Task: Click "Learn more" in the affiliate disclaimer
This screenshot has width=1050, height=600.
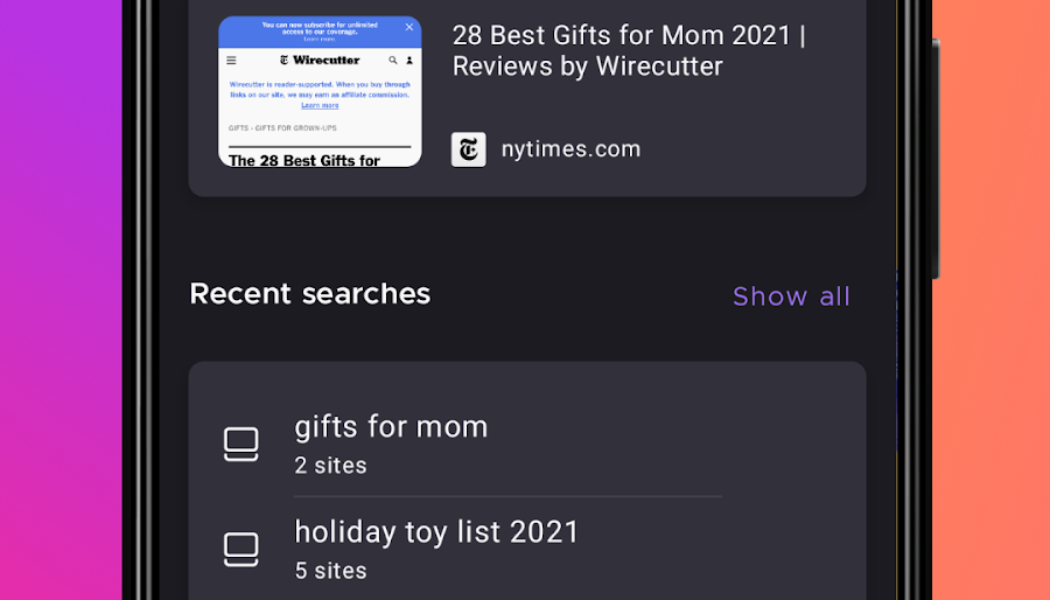Action: coord(320,105)
